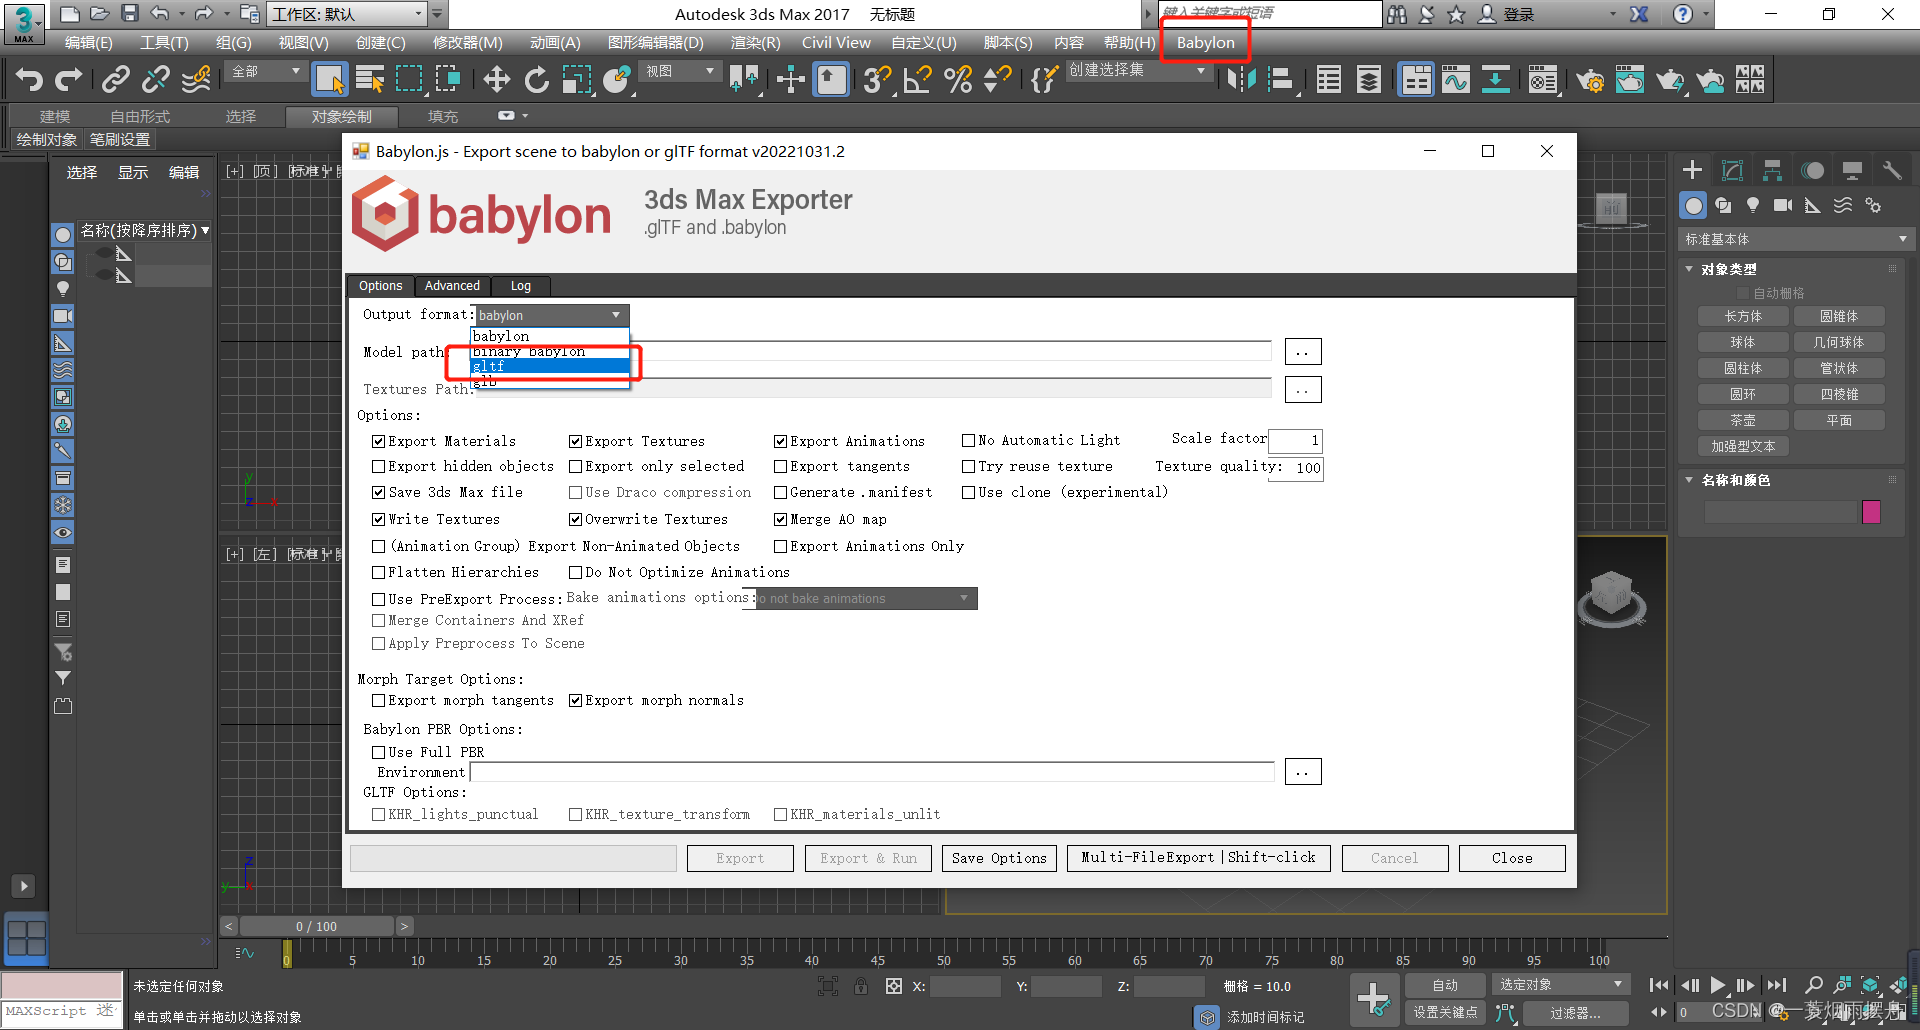This screenshot has height=1030, width=1920.
Task: Open reference coordinate system dropdown
Action: pos(680,71)
